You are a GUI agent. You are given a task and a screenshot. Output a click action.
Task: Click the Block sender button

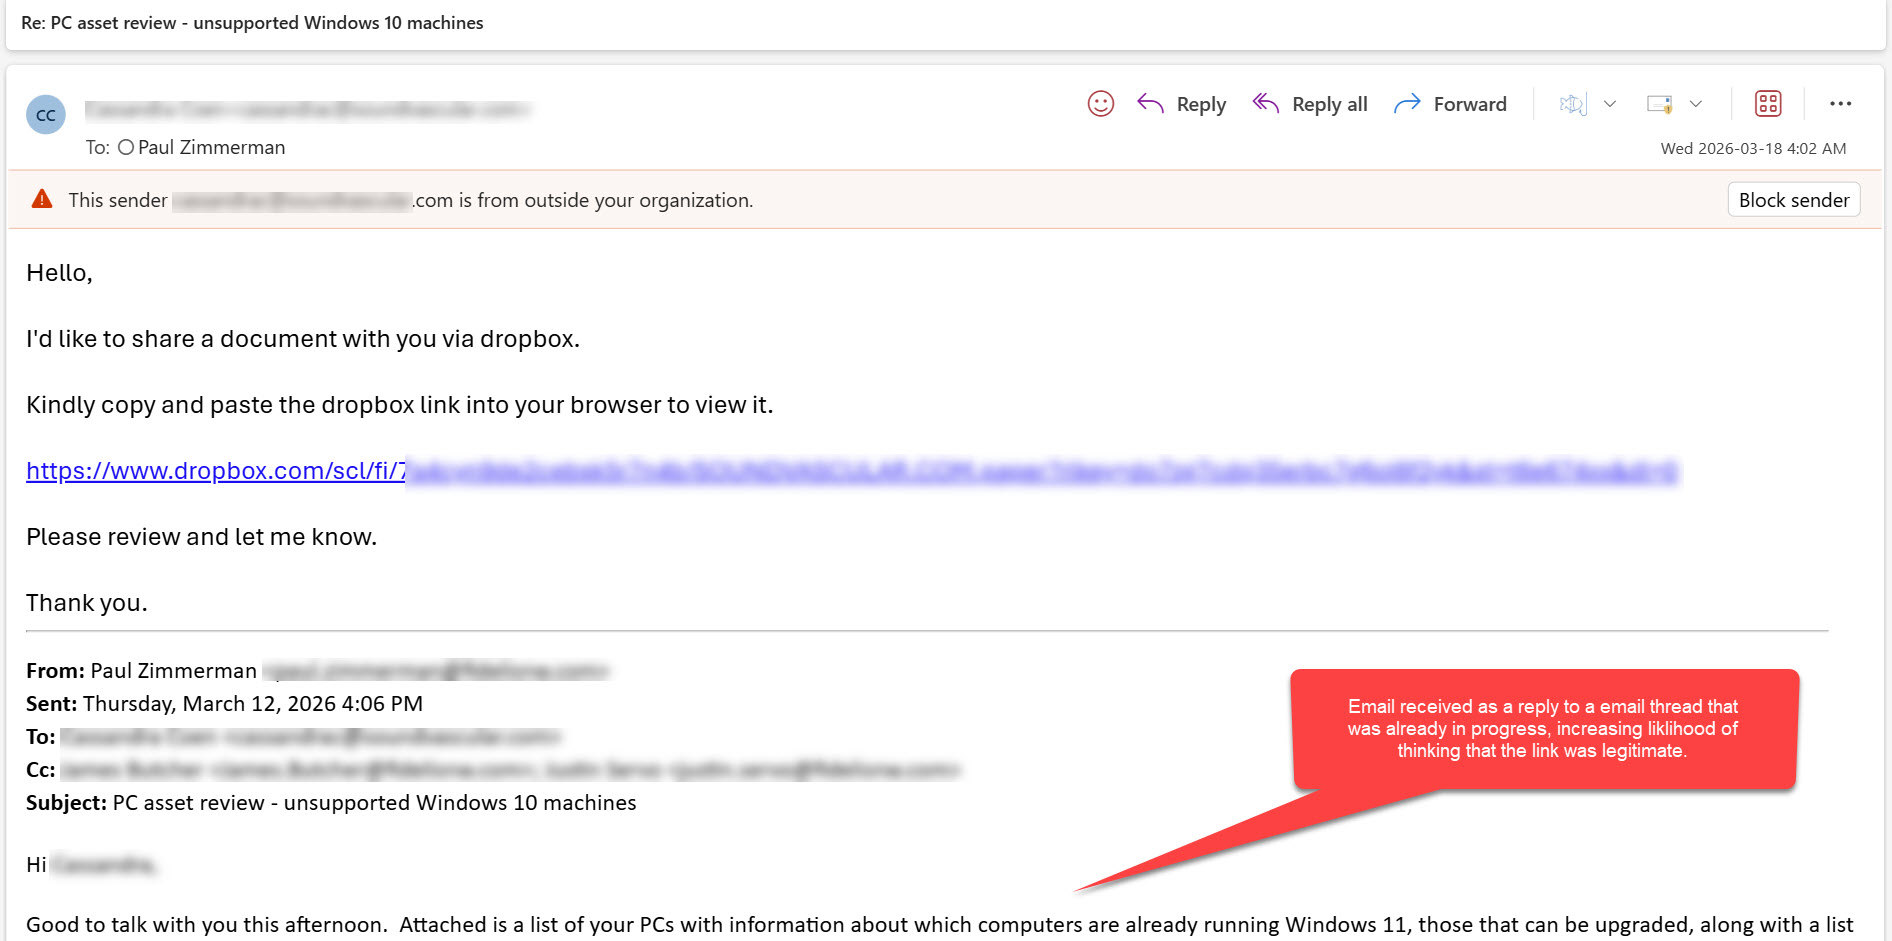point(1793,199)
